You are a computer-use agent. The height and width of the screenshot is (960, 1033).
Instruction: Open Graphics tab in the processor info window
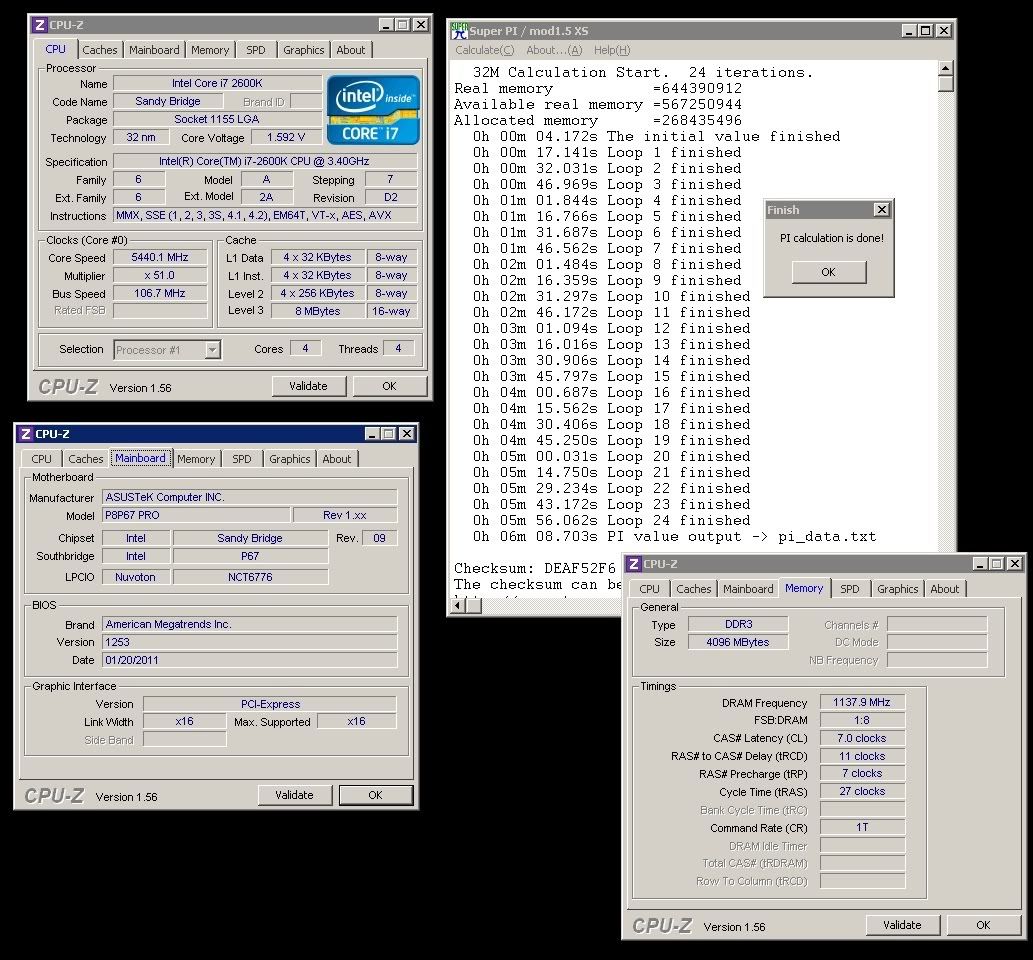point(303,50)
